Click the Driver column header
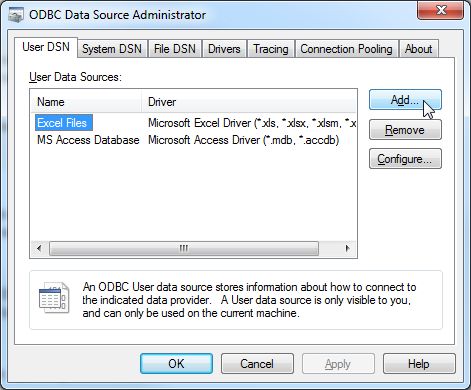 pyautogui.click(x=249, y=102)
